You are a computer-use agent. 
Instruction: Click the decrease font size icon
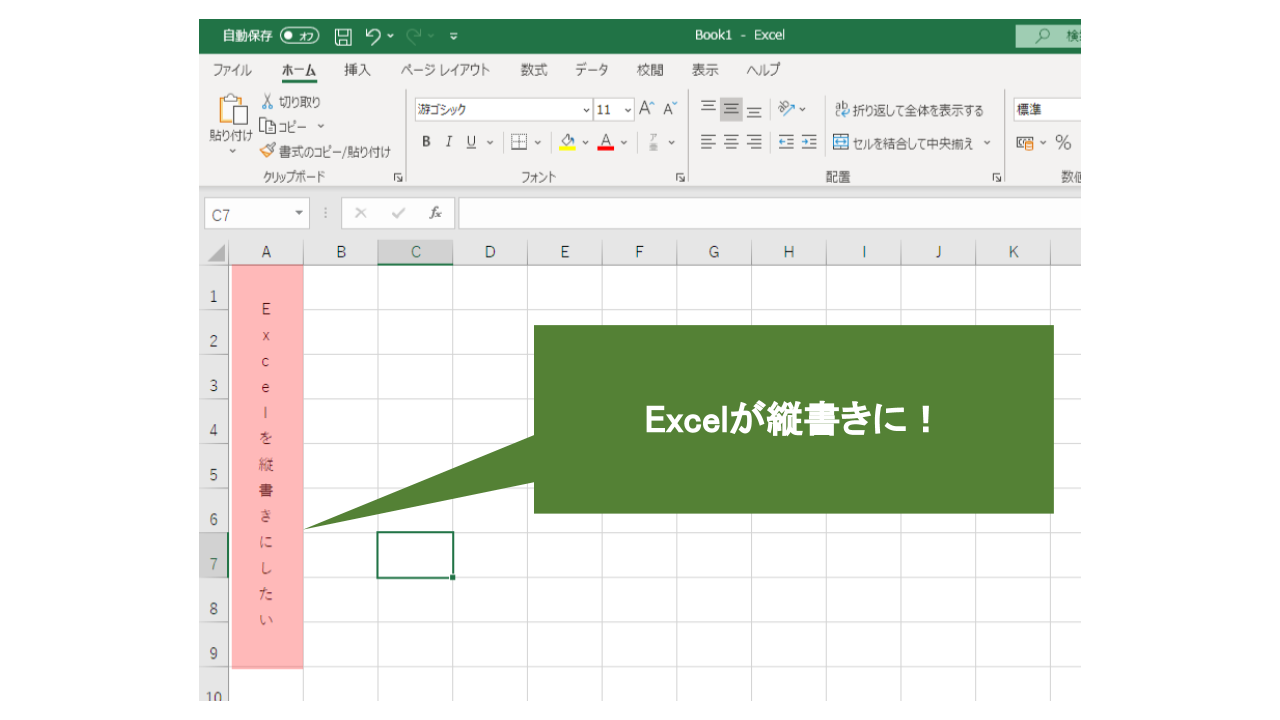(x=670, y=109)
